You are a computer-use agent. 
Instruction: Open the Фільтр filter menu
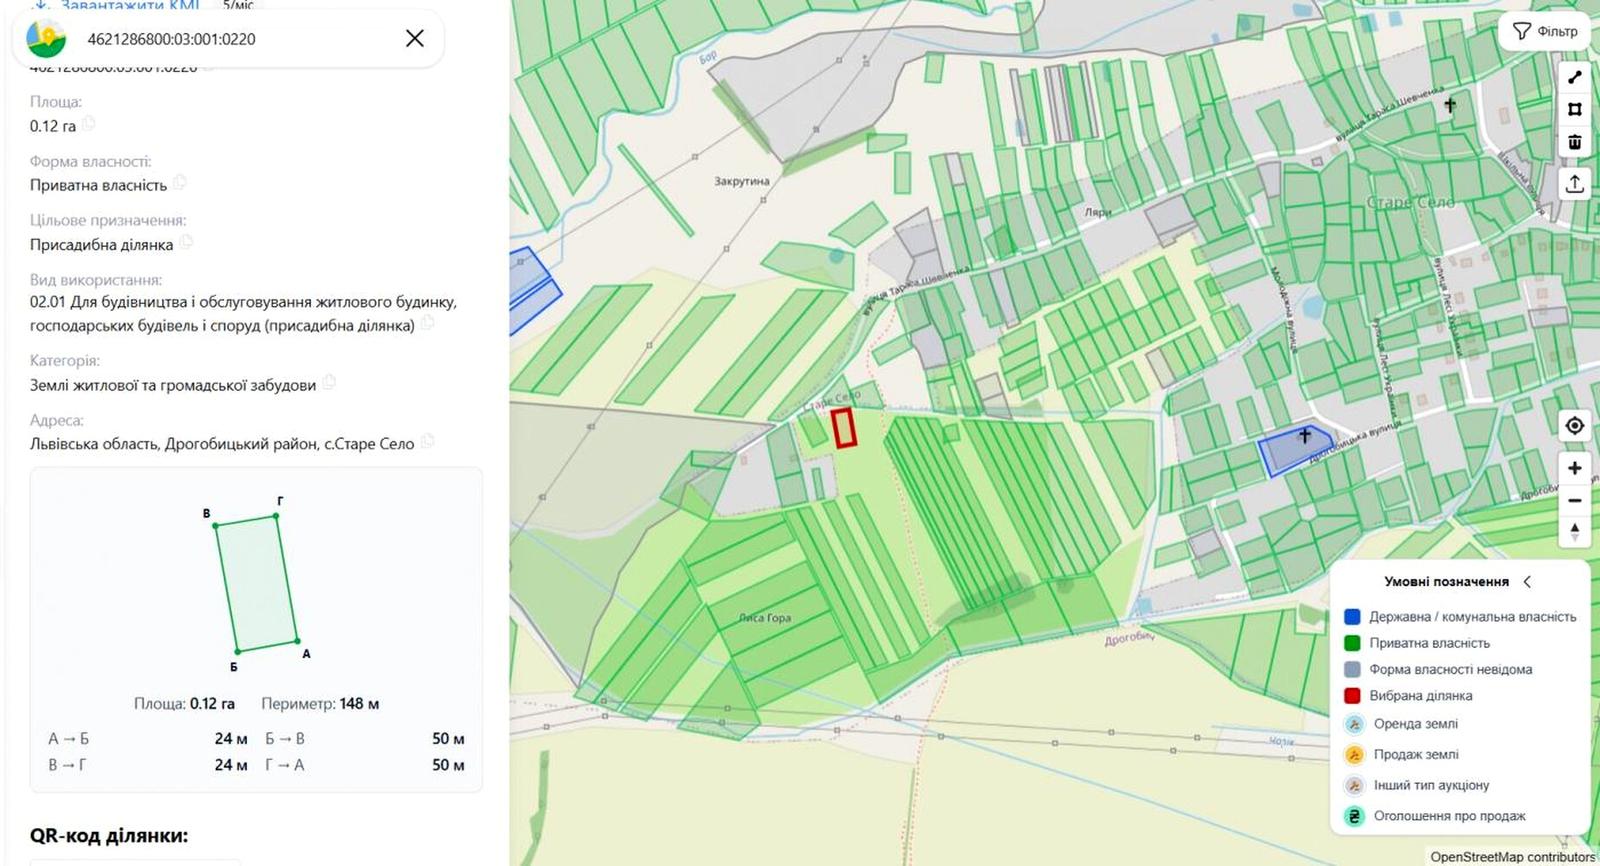[1545, 31]
